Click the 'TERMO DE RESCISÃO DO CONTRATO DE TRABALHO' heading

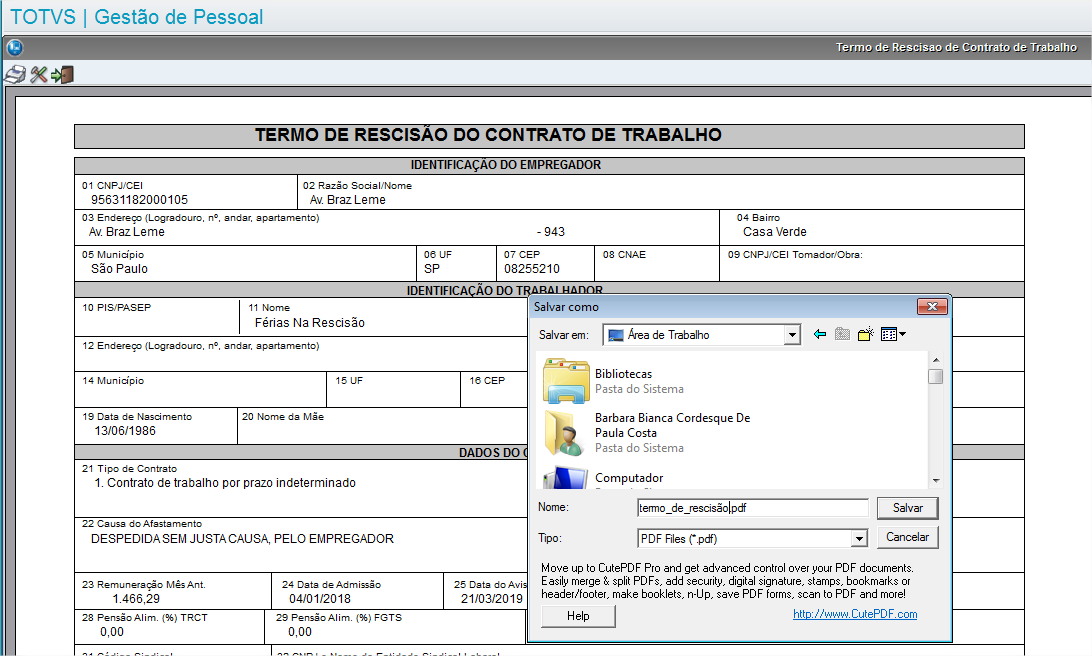(x=488, y=135)
